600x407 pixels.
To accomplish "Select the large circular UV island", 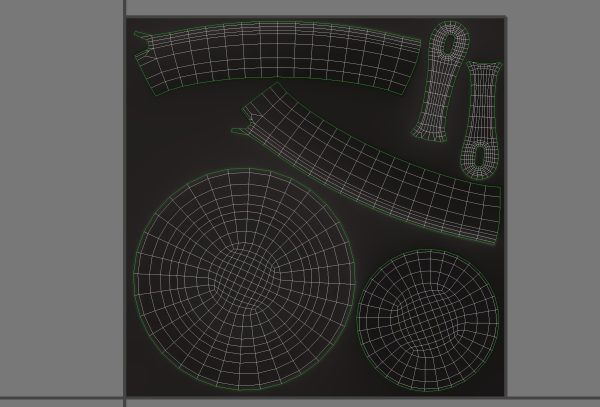I will pos(244,279).
